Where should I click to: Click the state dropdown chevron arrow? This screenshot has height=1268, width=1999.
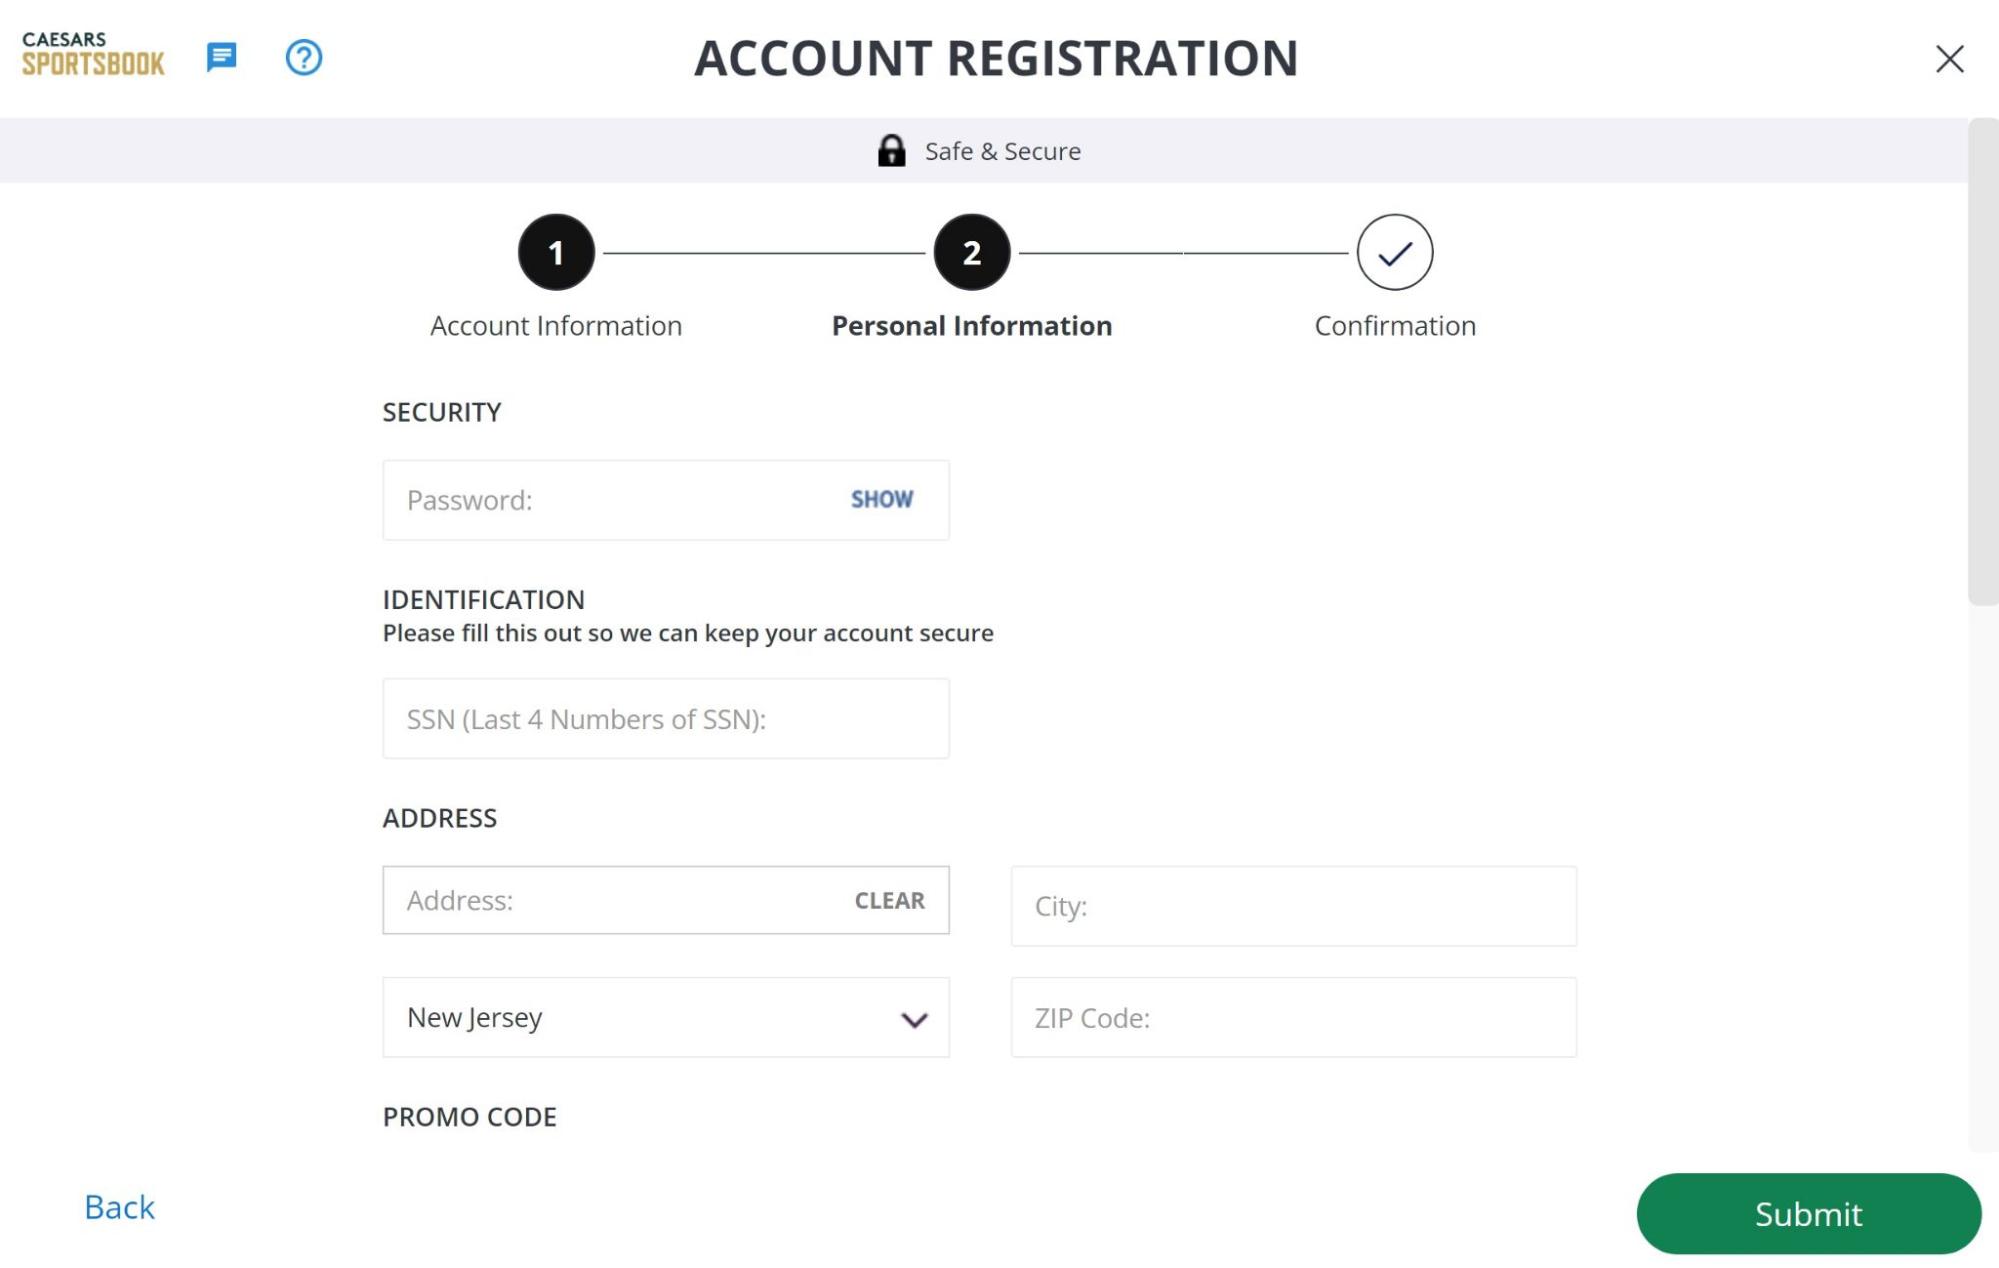[x=914, y=1019]
